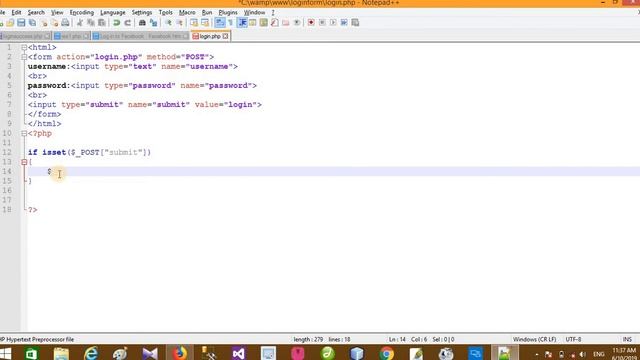Click 'Windows (CR LF)' in status bar
This screenshot has height=360, width=640.
534,339
